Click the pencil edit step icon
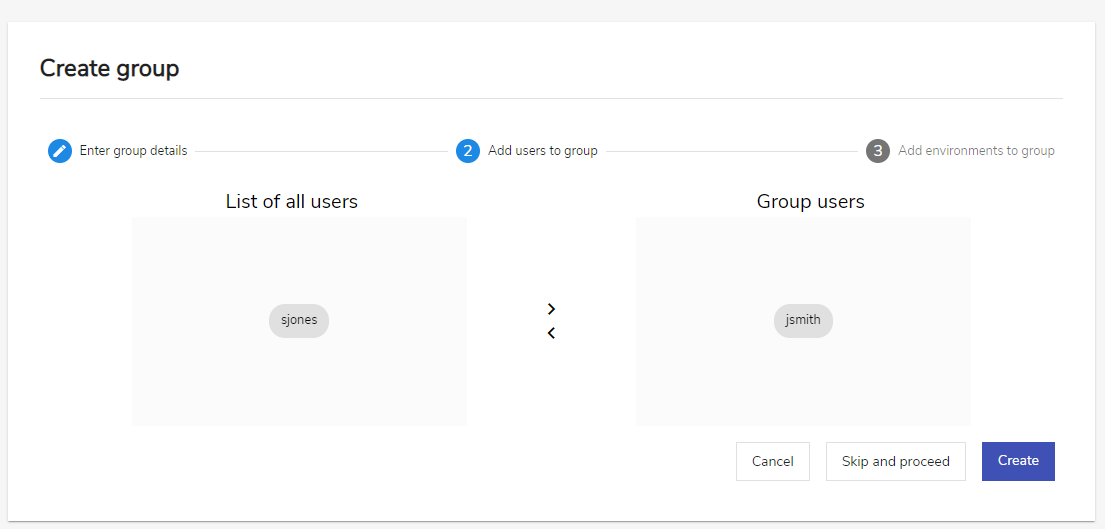 click(60, 151)
